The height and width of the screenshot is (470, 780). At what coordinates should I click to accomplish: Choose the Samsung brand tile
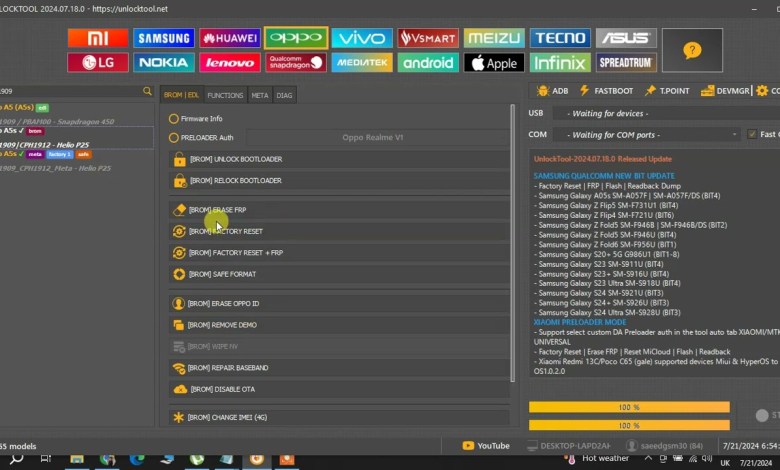click(x=163, y=38)
